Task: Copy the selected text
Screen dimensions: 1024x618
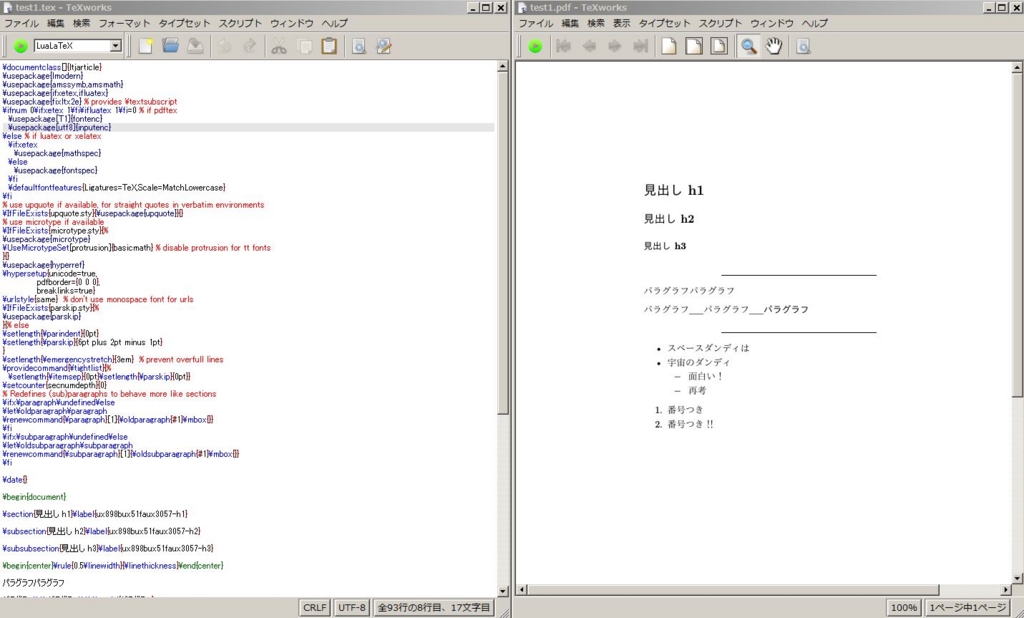Action: click(x=304, y=46)
